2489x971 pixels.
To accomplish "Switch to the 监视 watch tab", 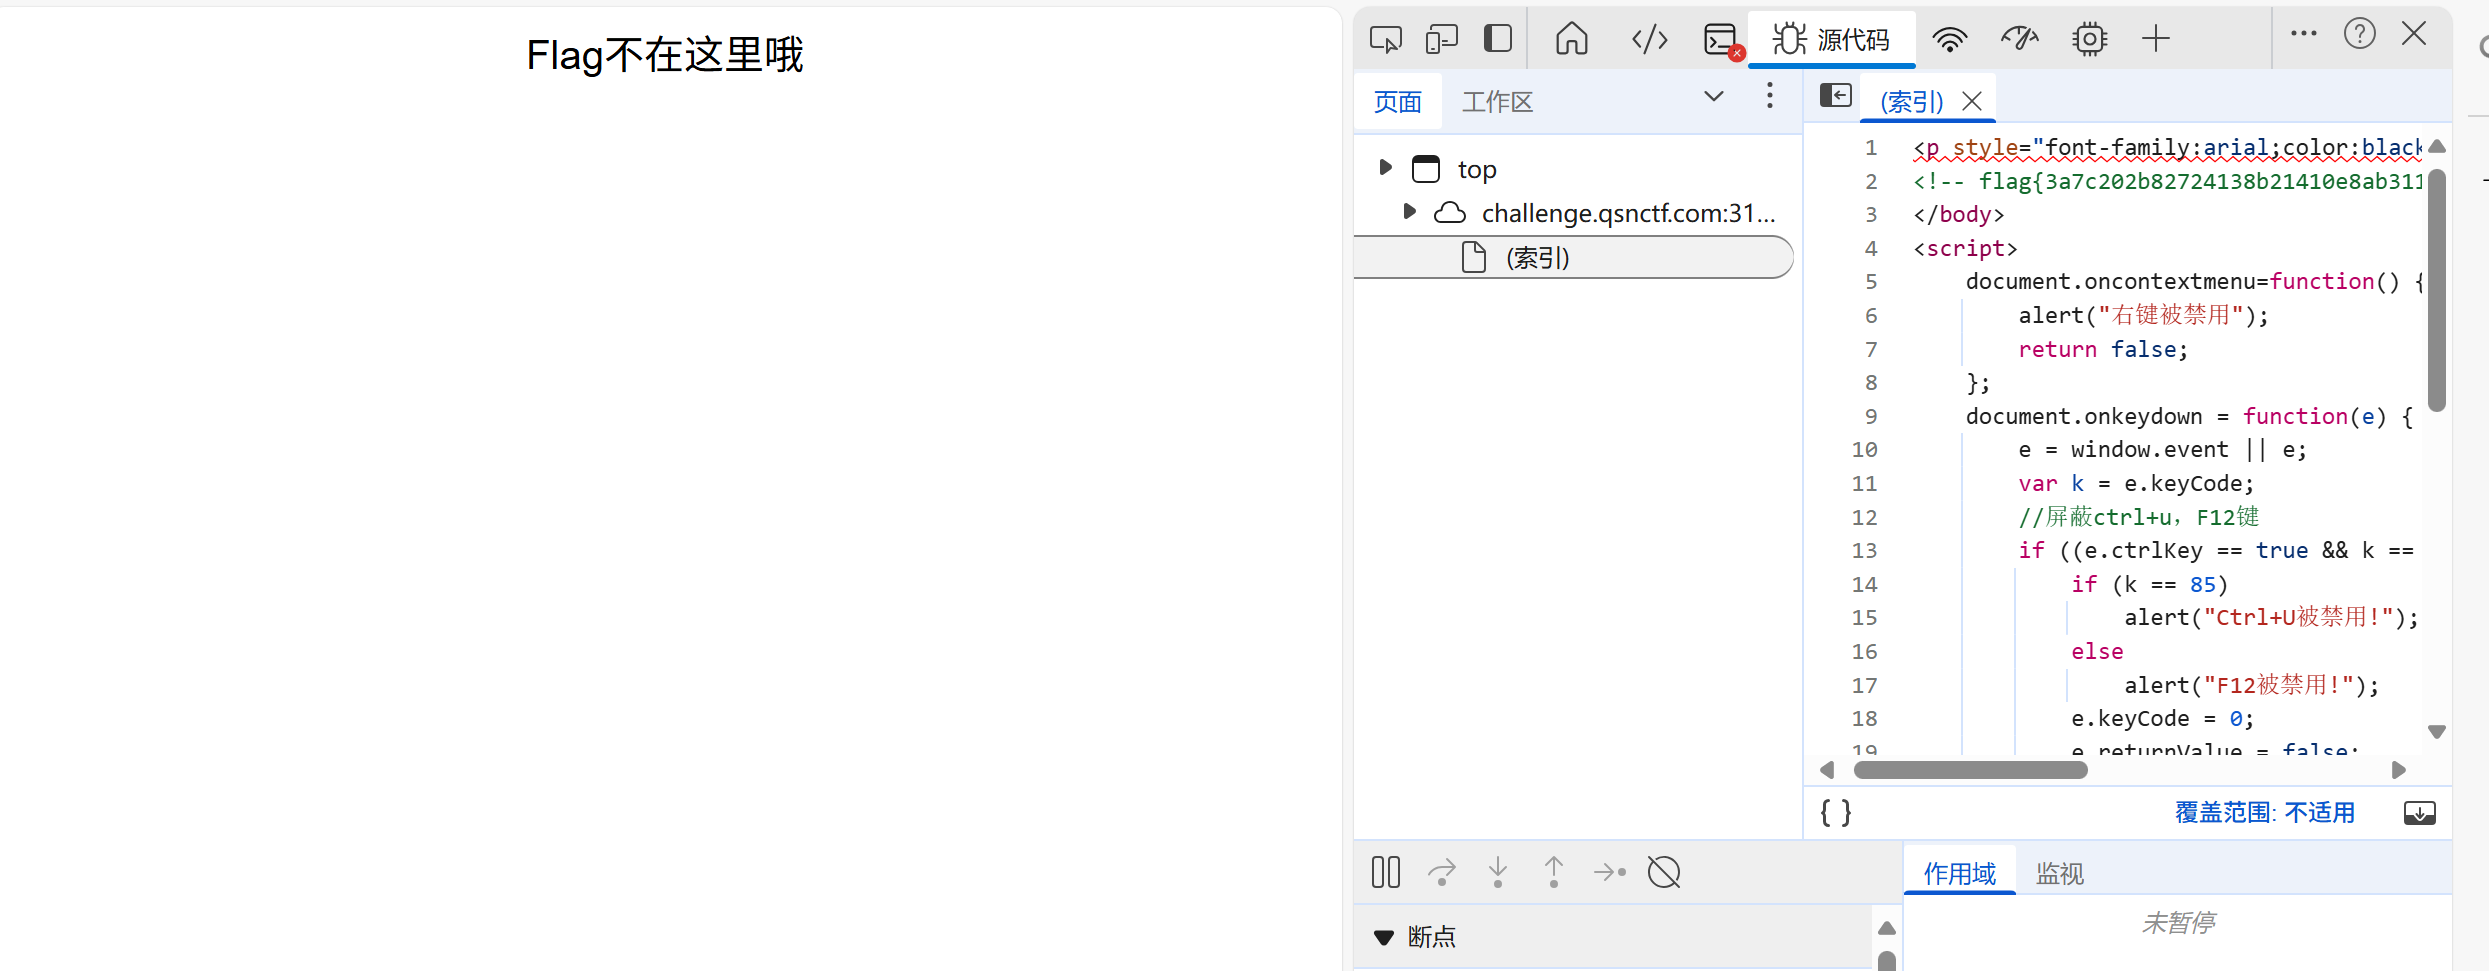I will 2059,873.
